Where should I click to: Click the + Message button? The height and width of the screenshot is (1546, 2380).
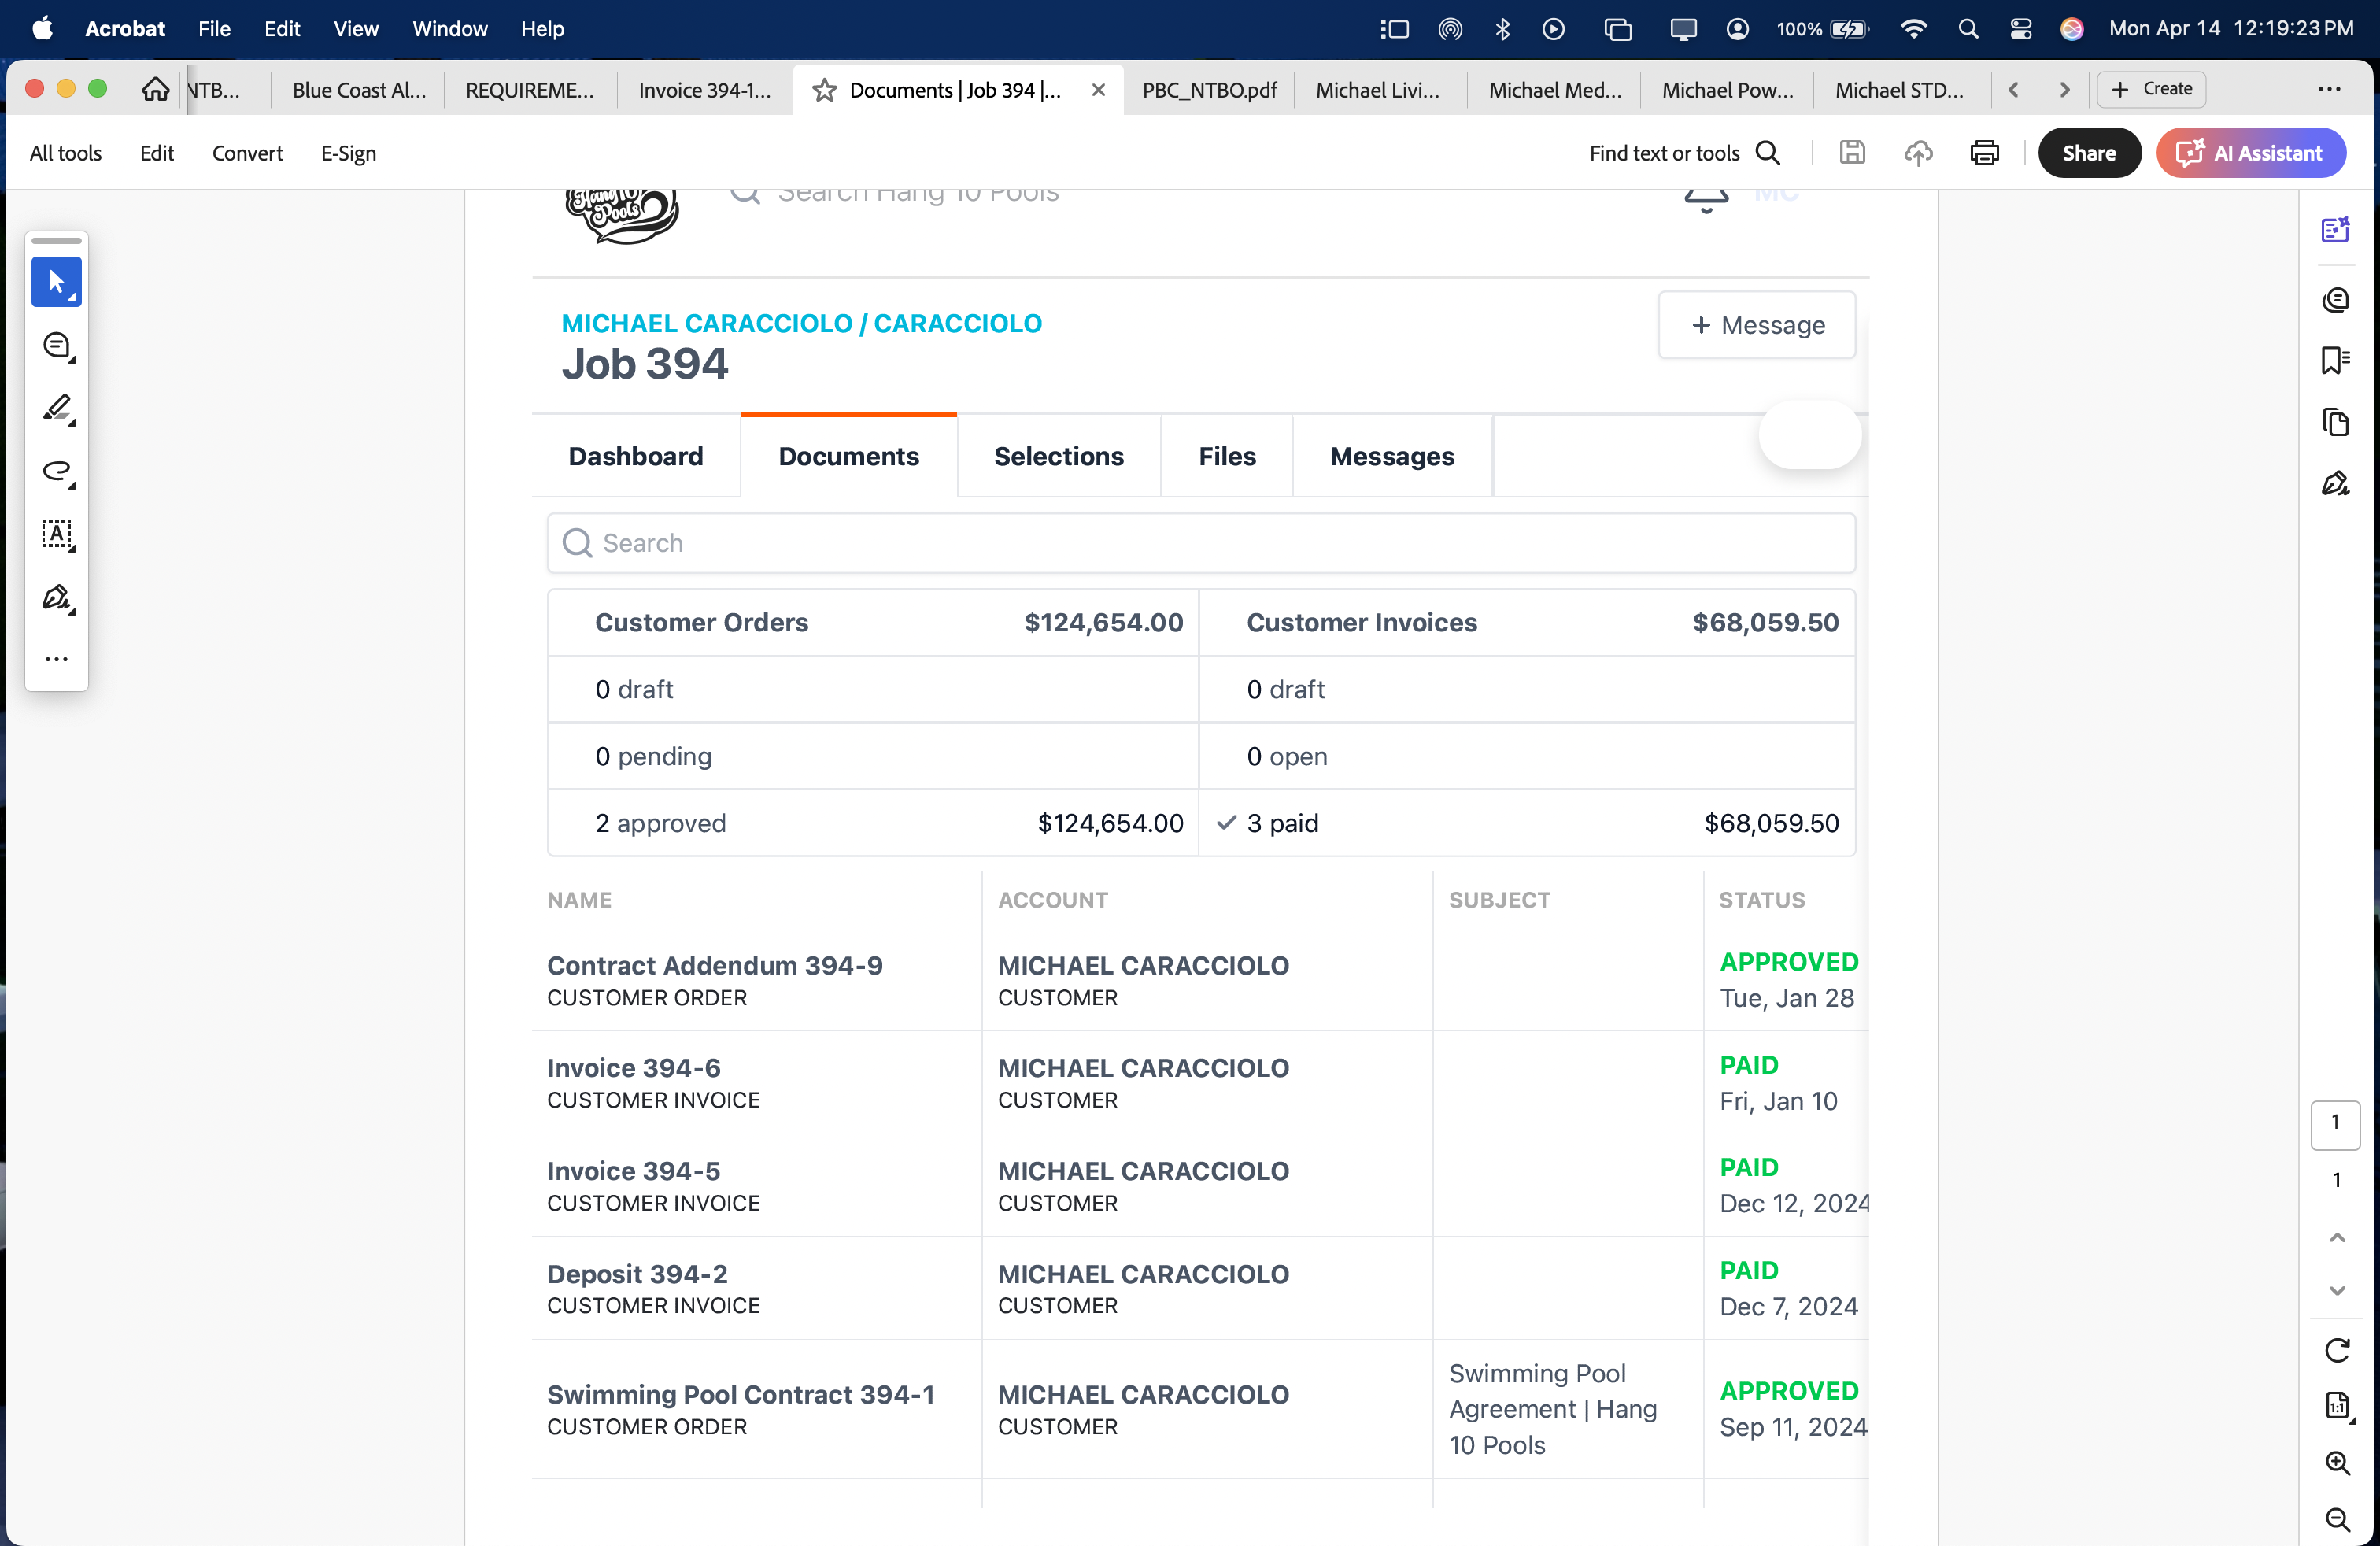(x=1756, y=325)
